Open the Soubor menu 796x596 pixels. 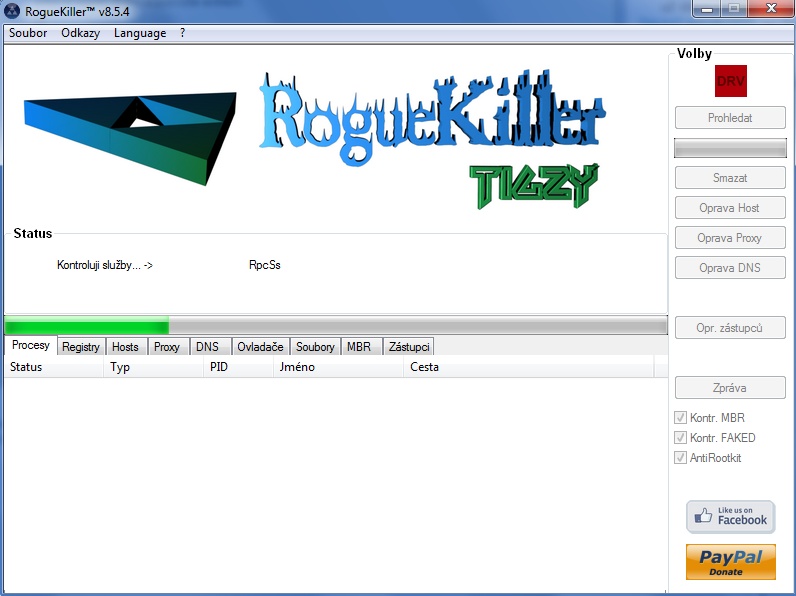pyautogui.click(x=28, y=33)
